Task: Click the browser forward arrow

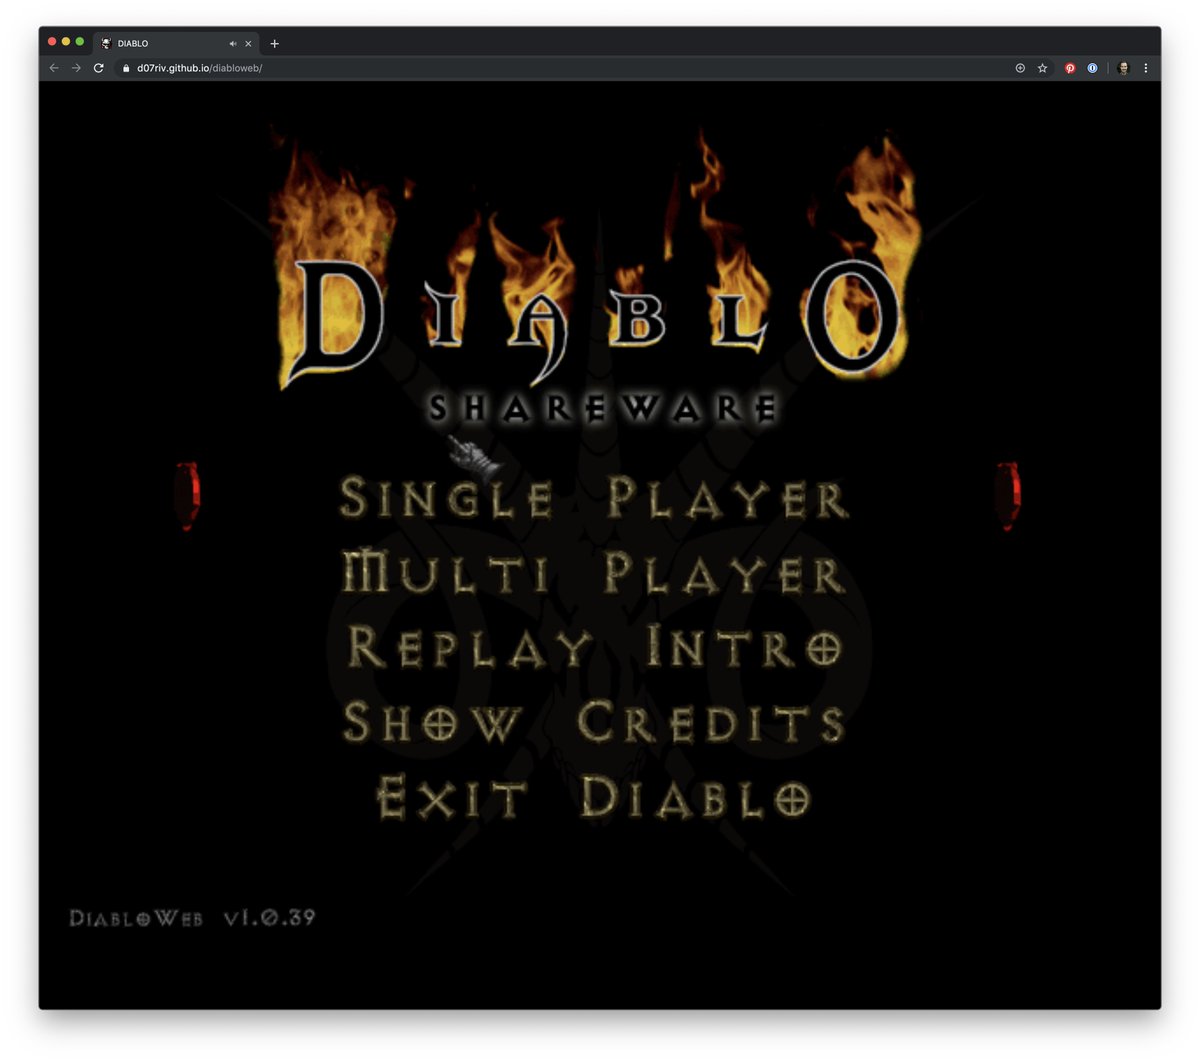Action: click(x=76, y=68)
